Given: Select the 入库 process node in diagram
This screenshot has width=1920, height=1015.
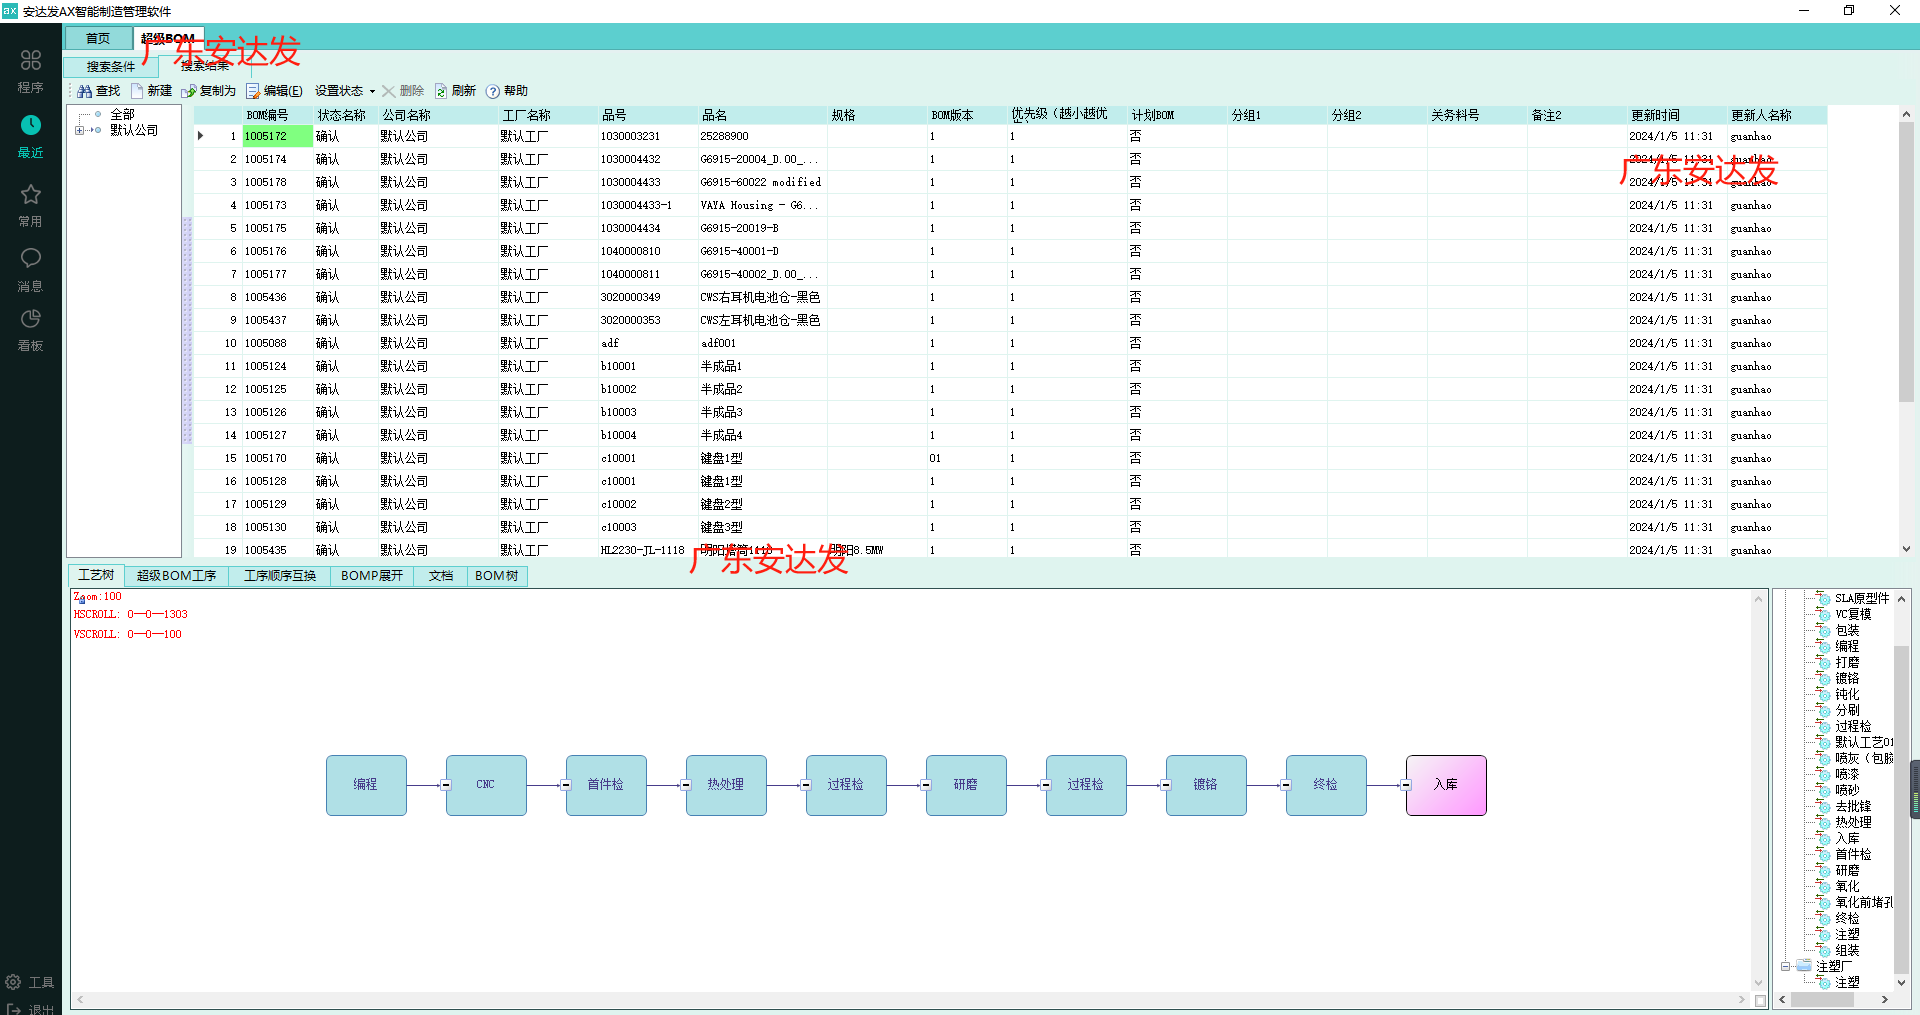Looking at the screenshot, I should coord(1446,785).
